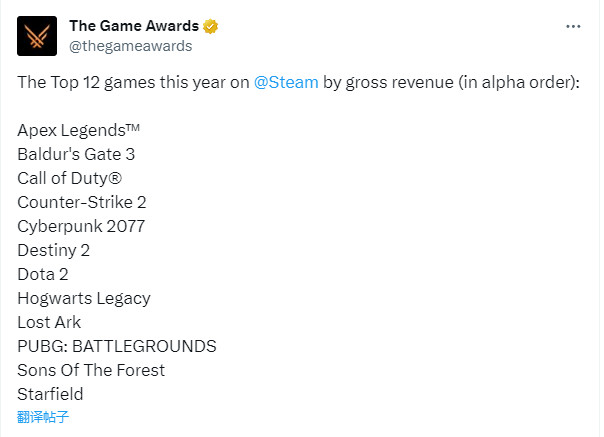
Task: Click the 翻译帖子 translate post link
Action: pyautogui.click(x=43, y=417)
